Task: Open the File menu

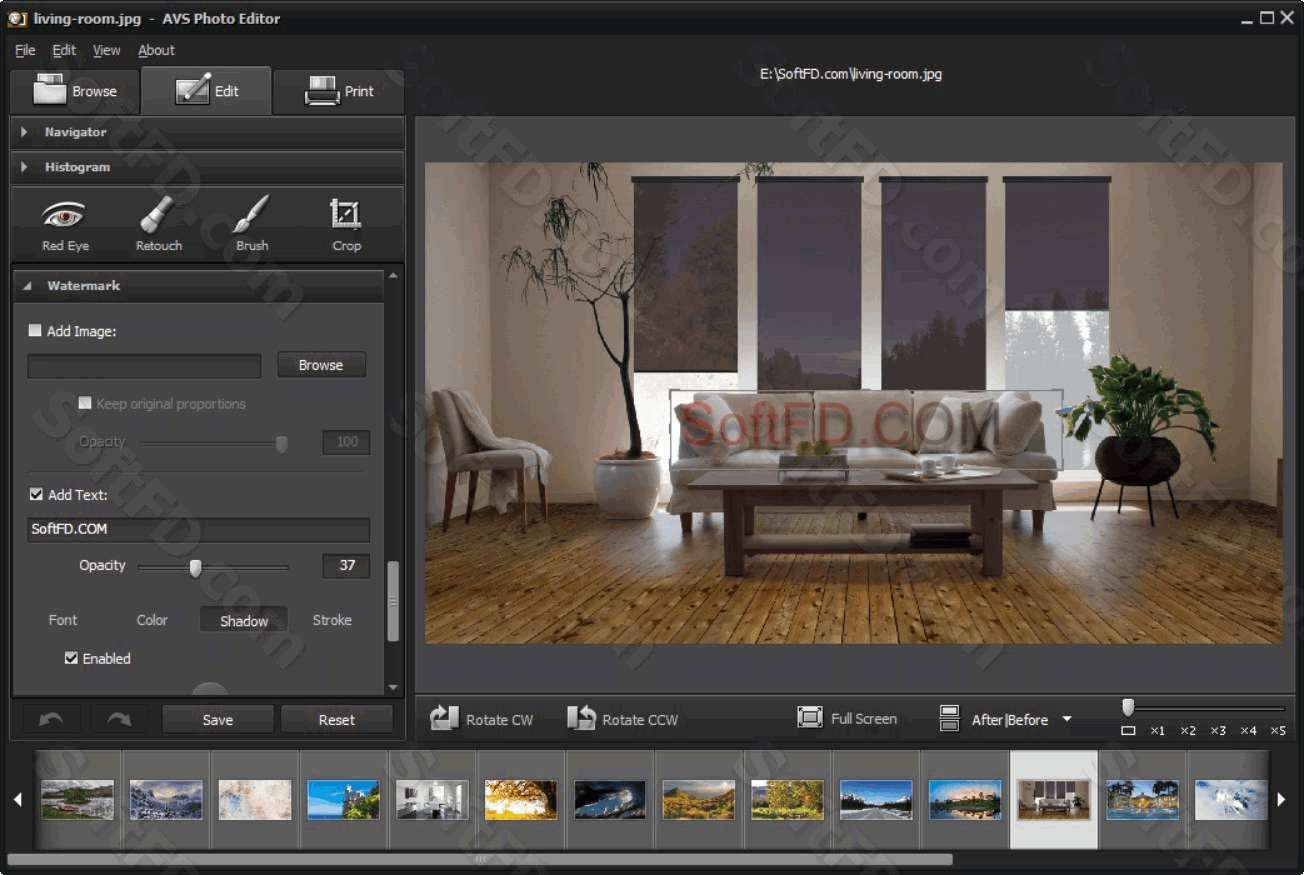Action: (x=25, y=50)
